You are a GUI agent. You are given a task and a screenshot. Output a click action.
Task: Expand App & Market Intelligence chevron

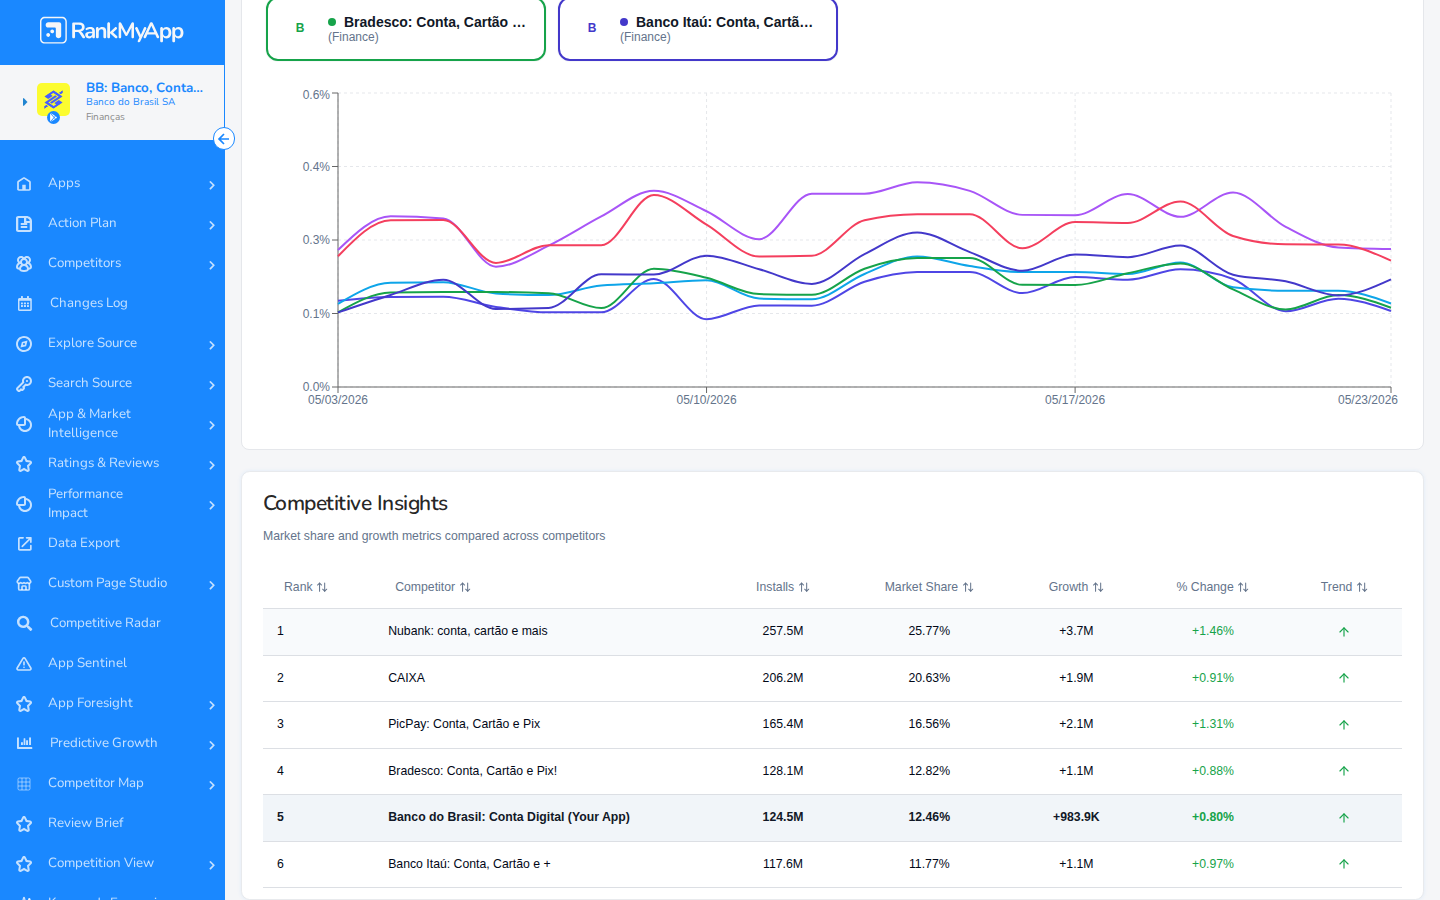coord(212,425)
